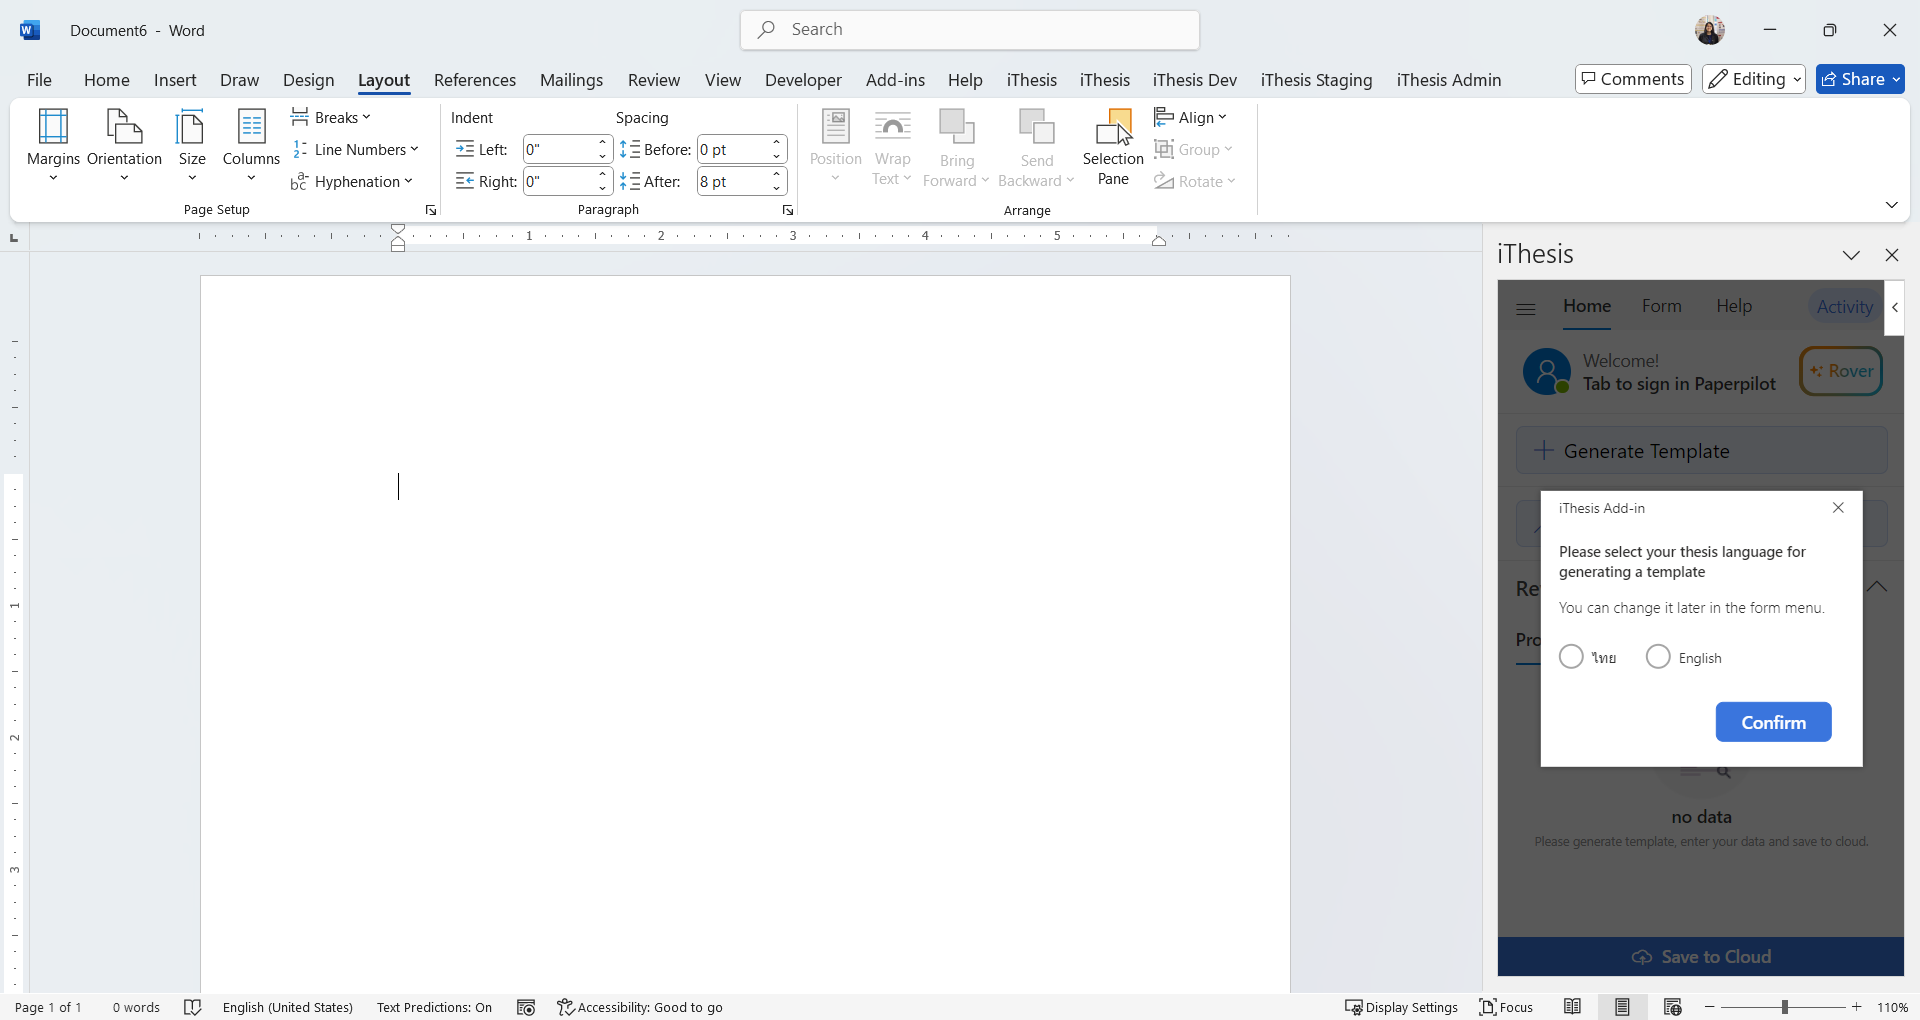Open the Paragraph dialog launcher

(788, 210)
